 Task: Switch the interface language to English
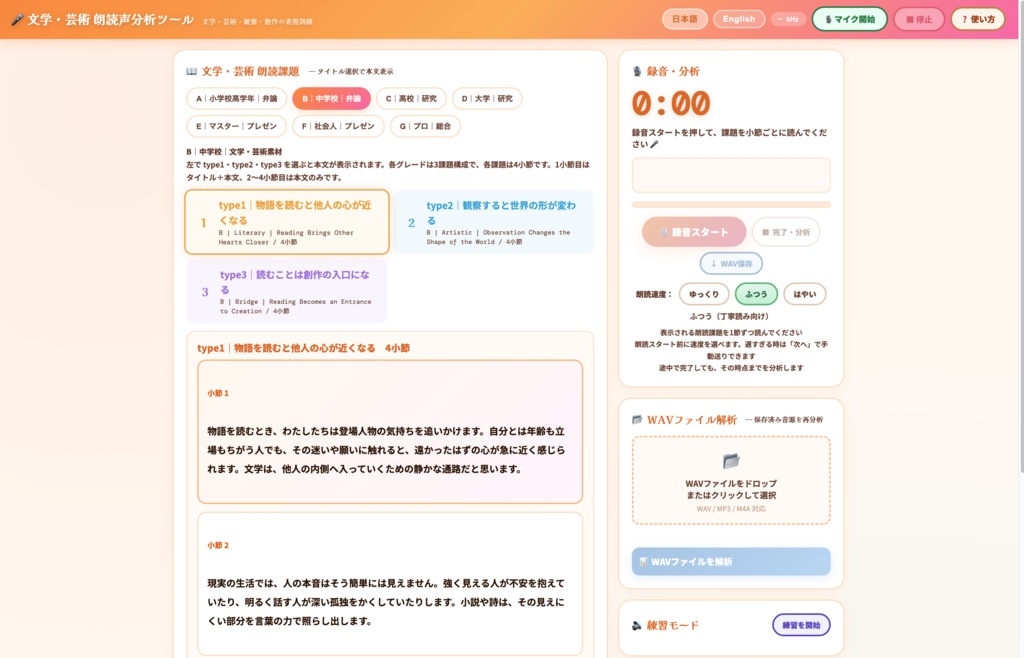click(738, 18)
